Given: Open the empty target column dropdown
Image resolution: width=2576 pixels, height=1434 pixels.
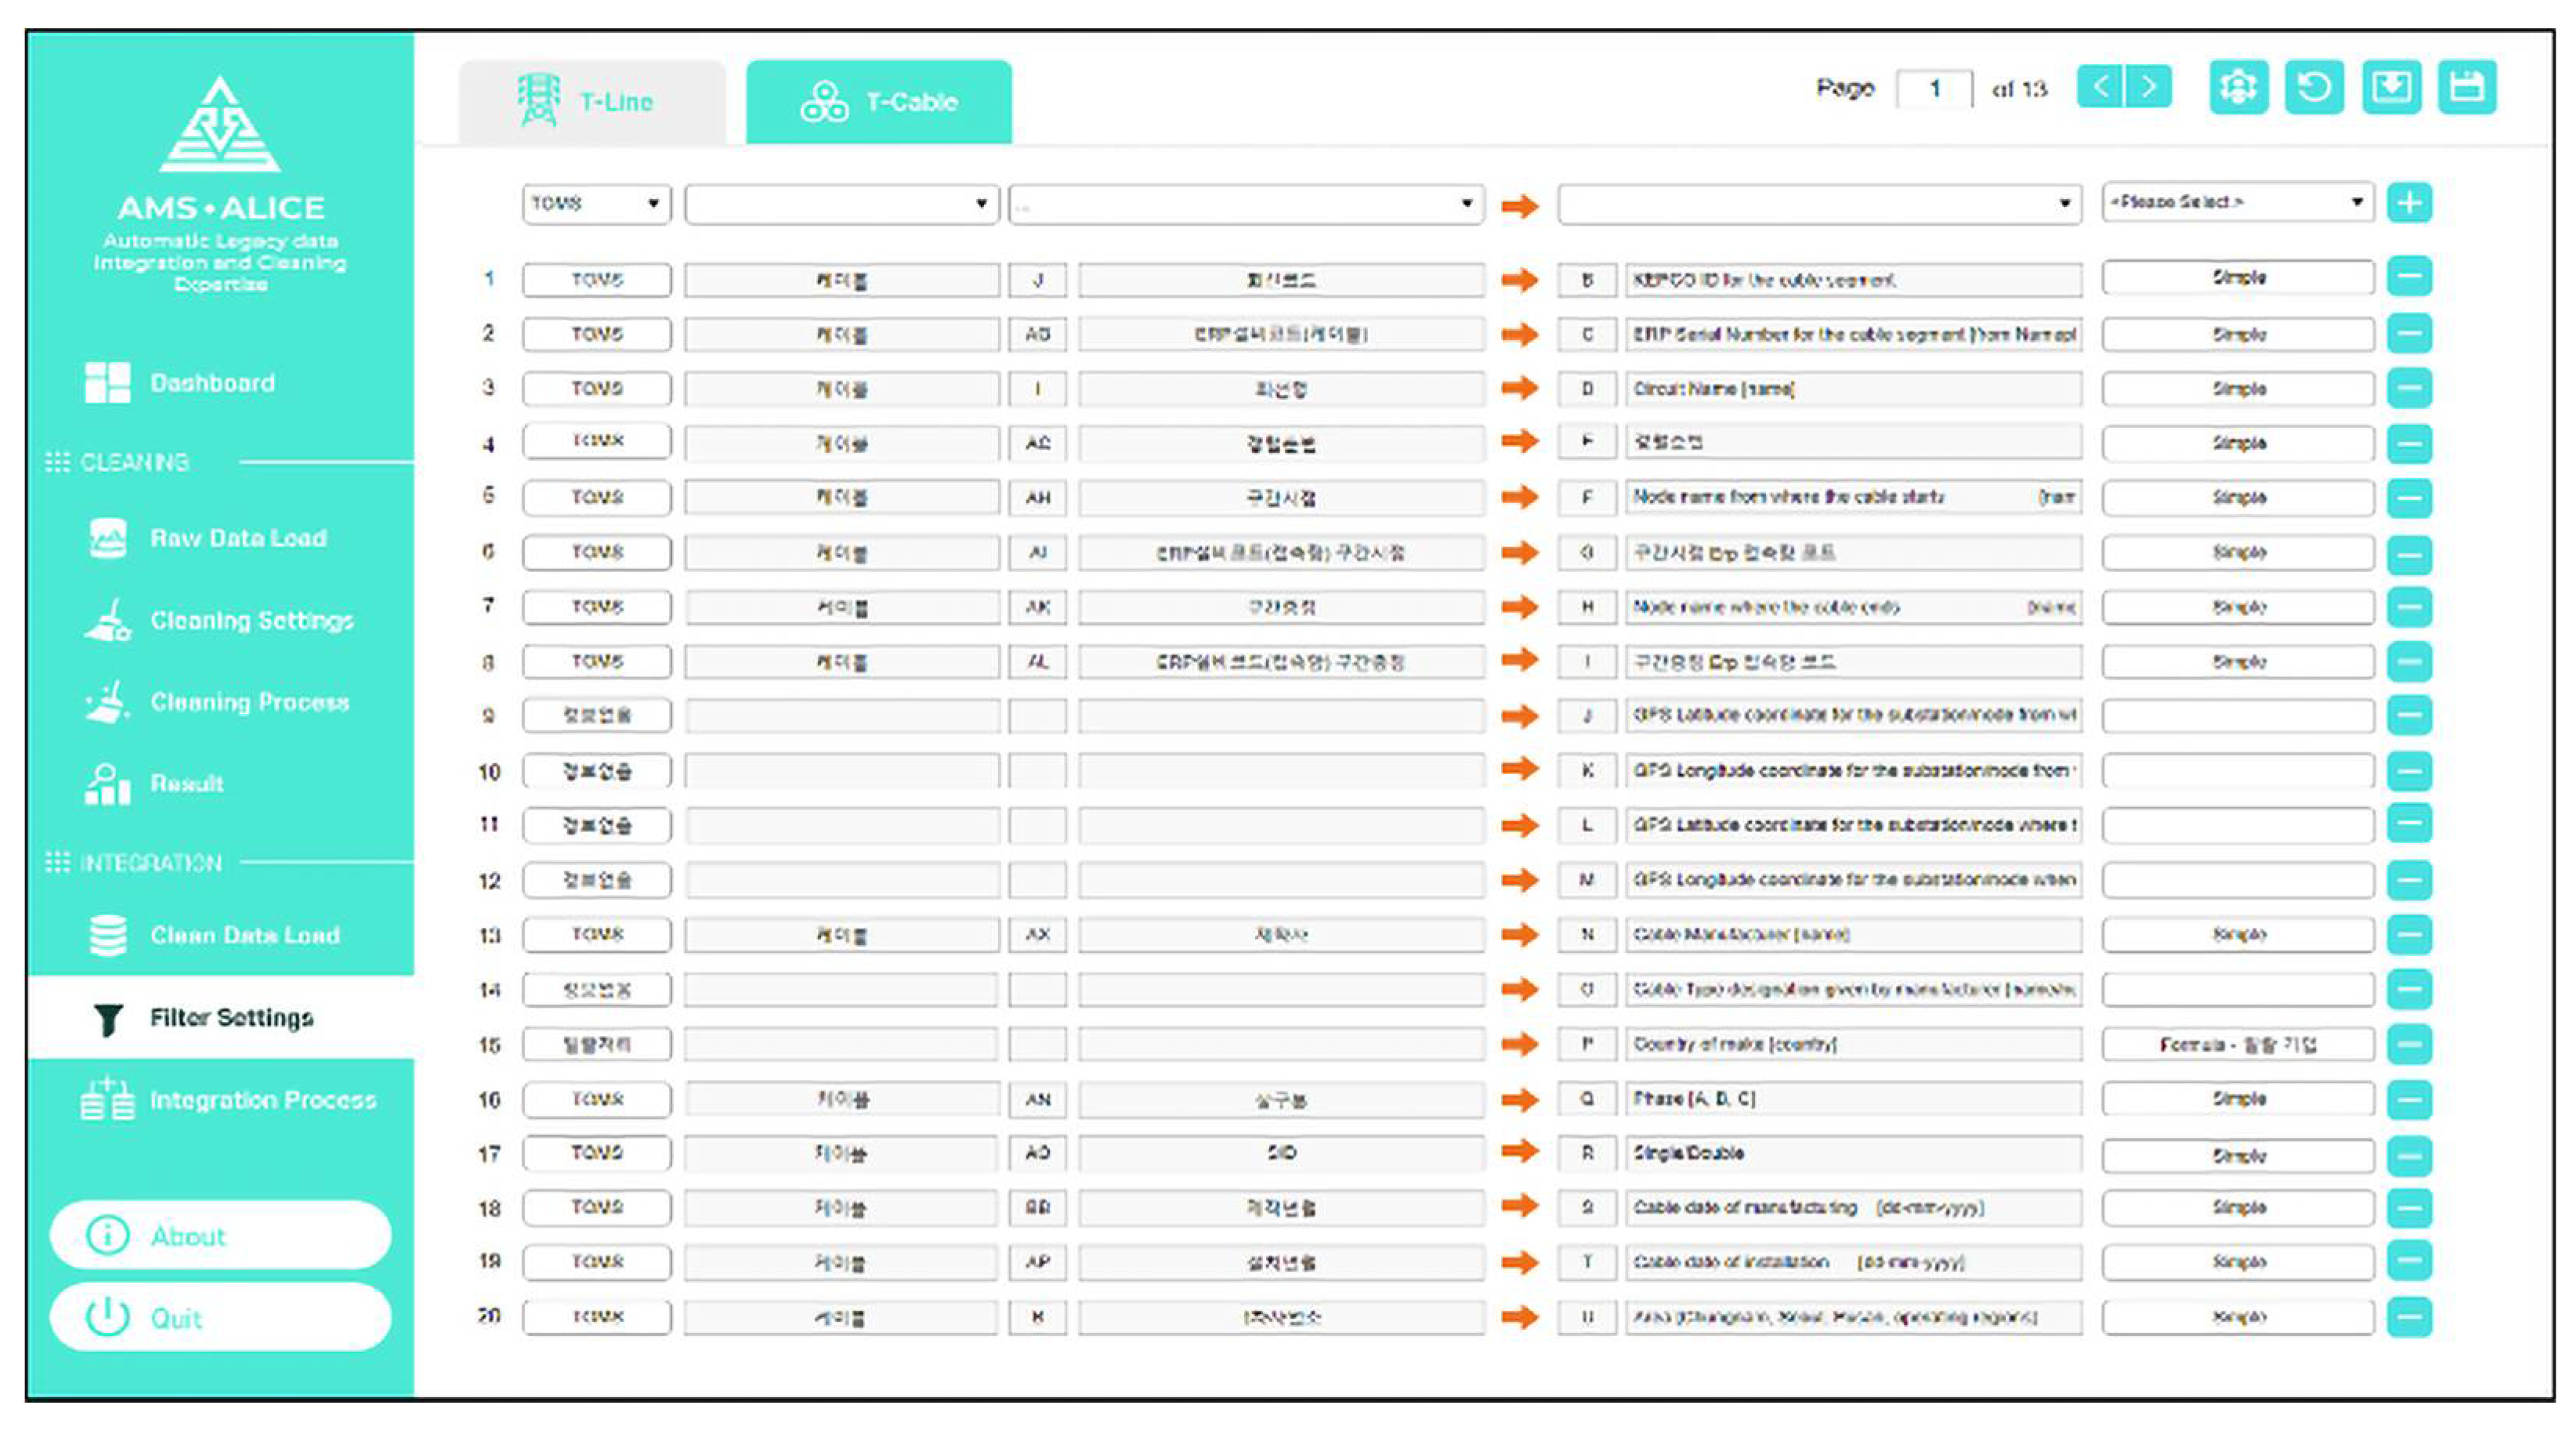Looking at the screenshot, I should coord(1818,204).
